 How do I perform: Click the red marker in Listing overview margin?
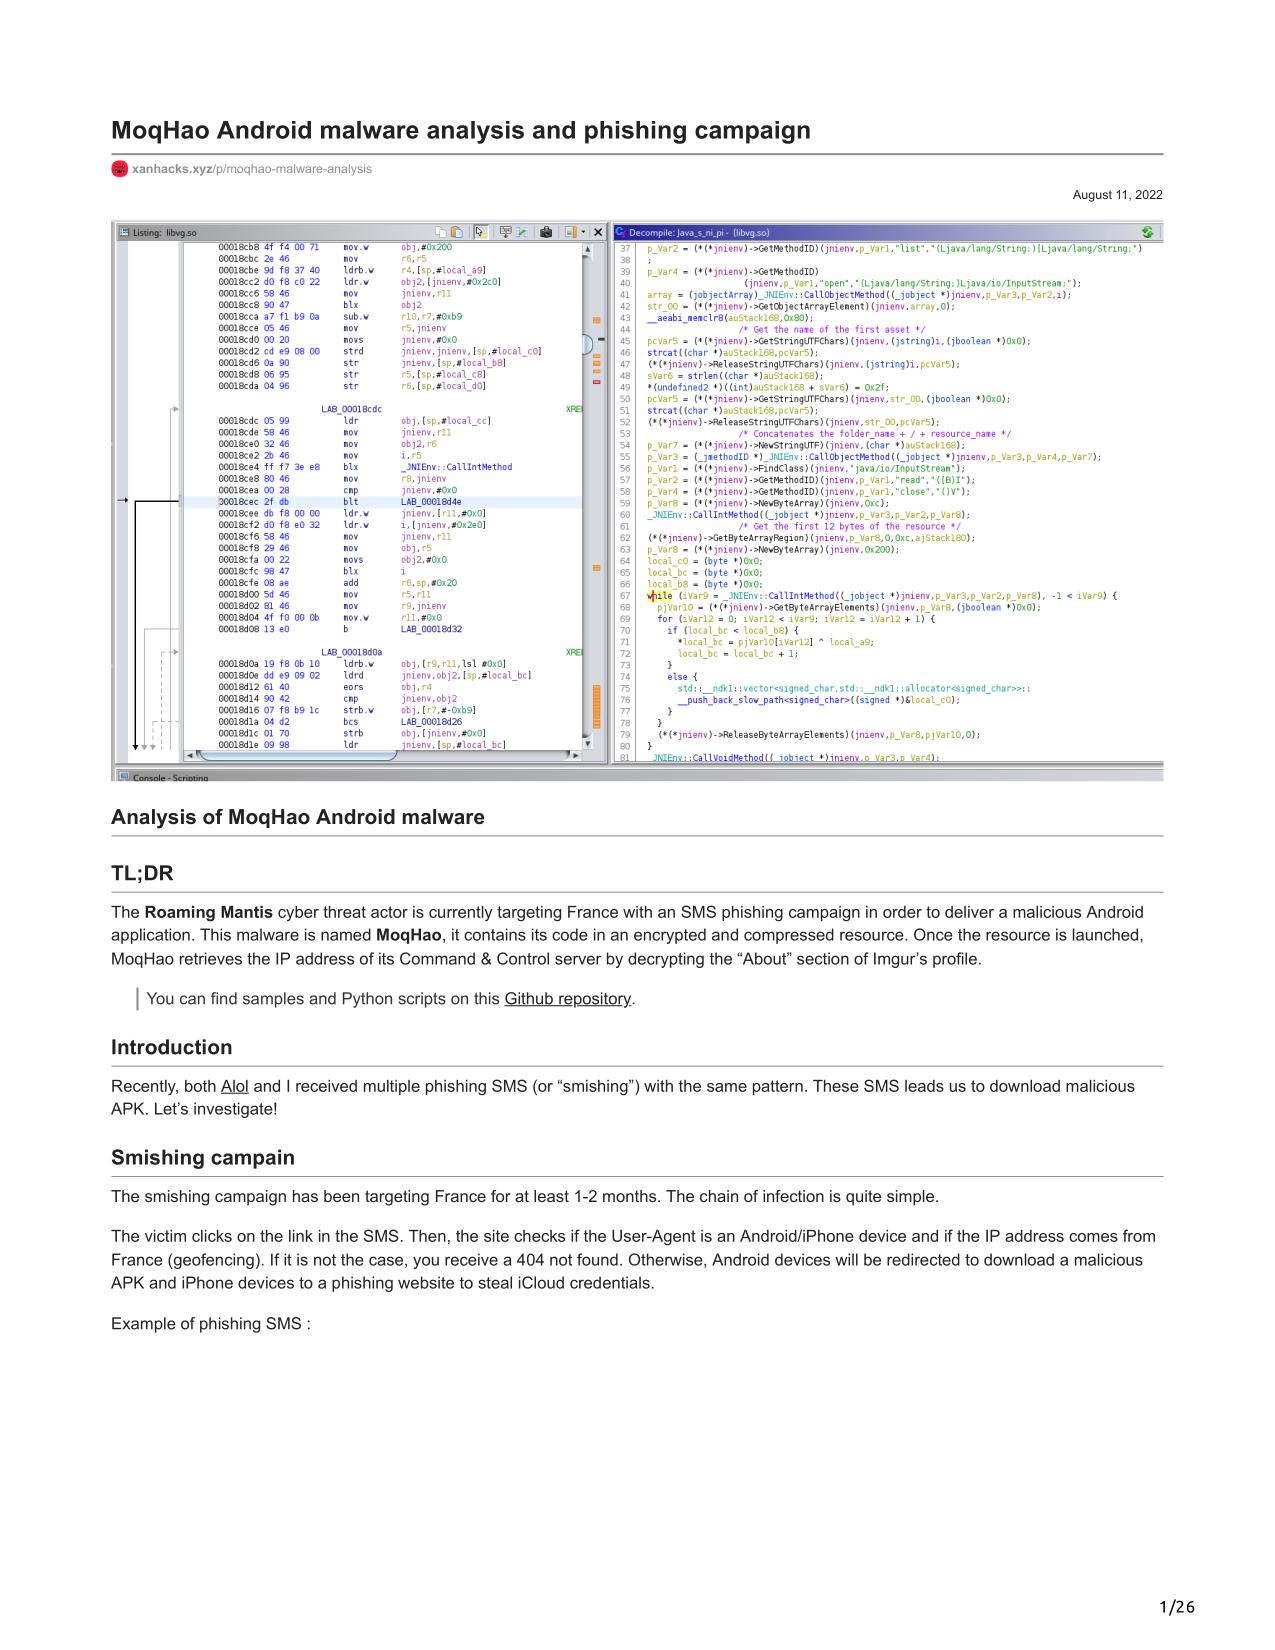coord(598,382)
